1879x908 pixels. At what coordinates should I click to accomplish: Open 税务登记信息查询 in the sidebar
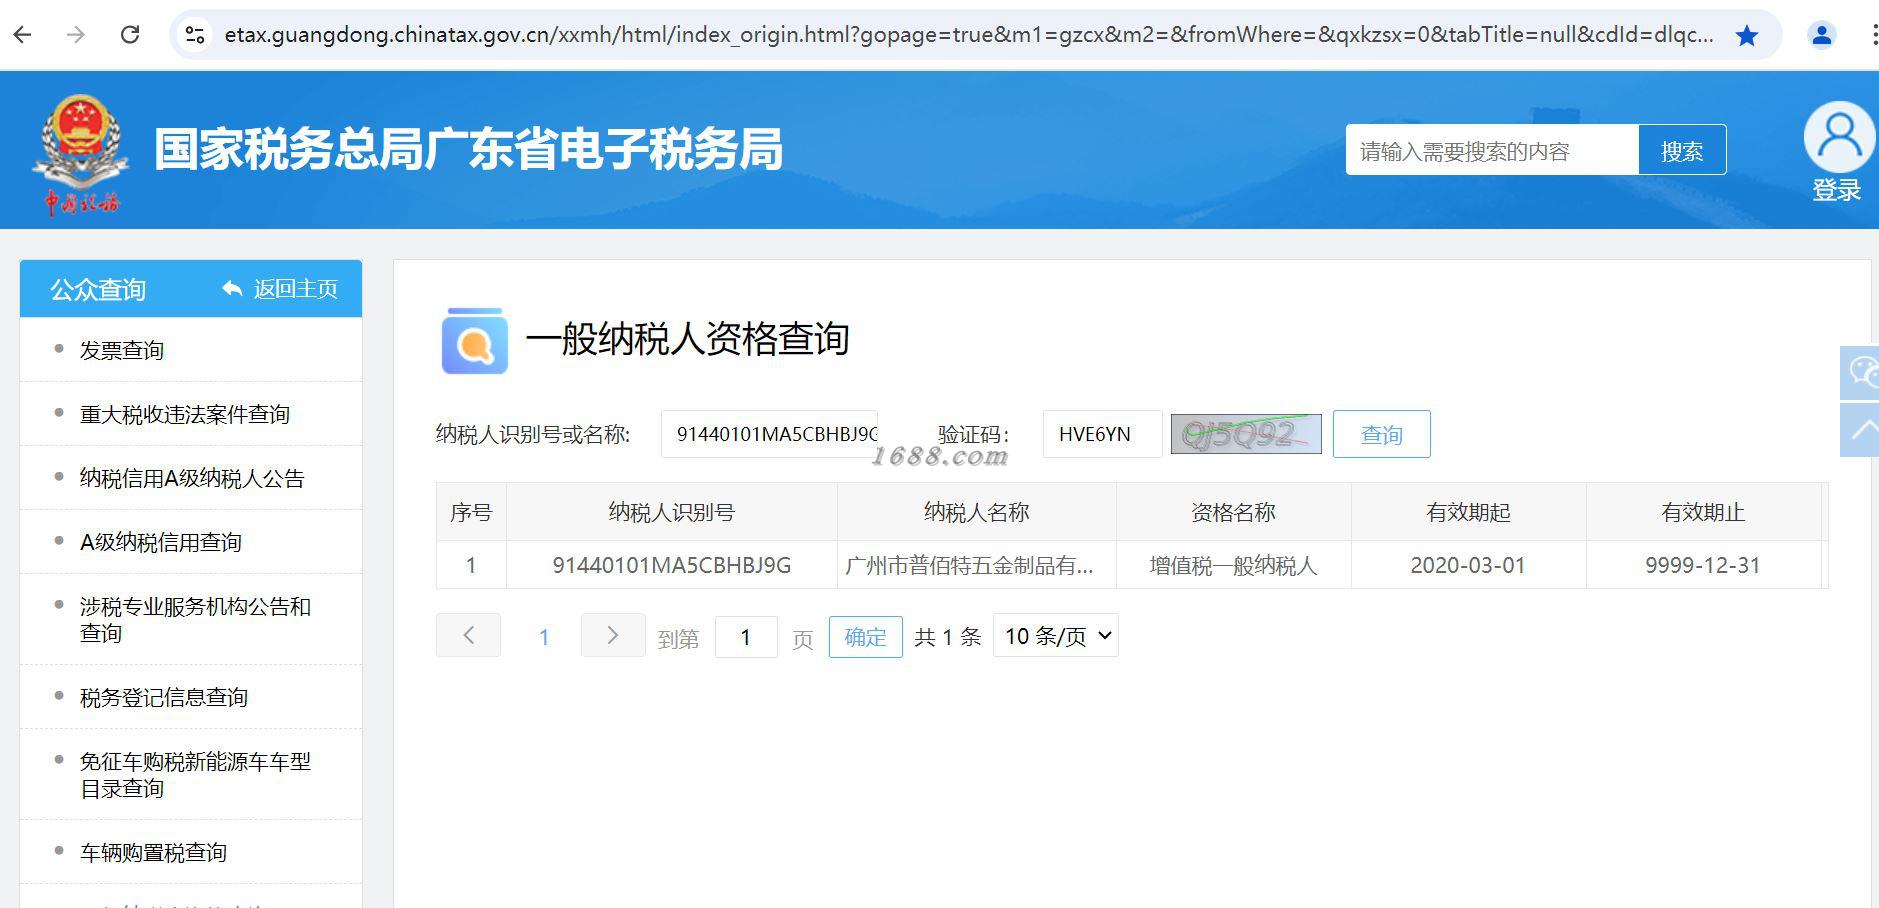[164, 697]
